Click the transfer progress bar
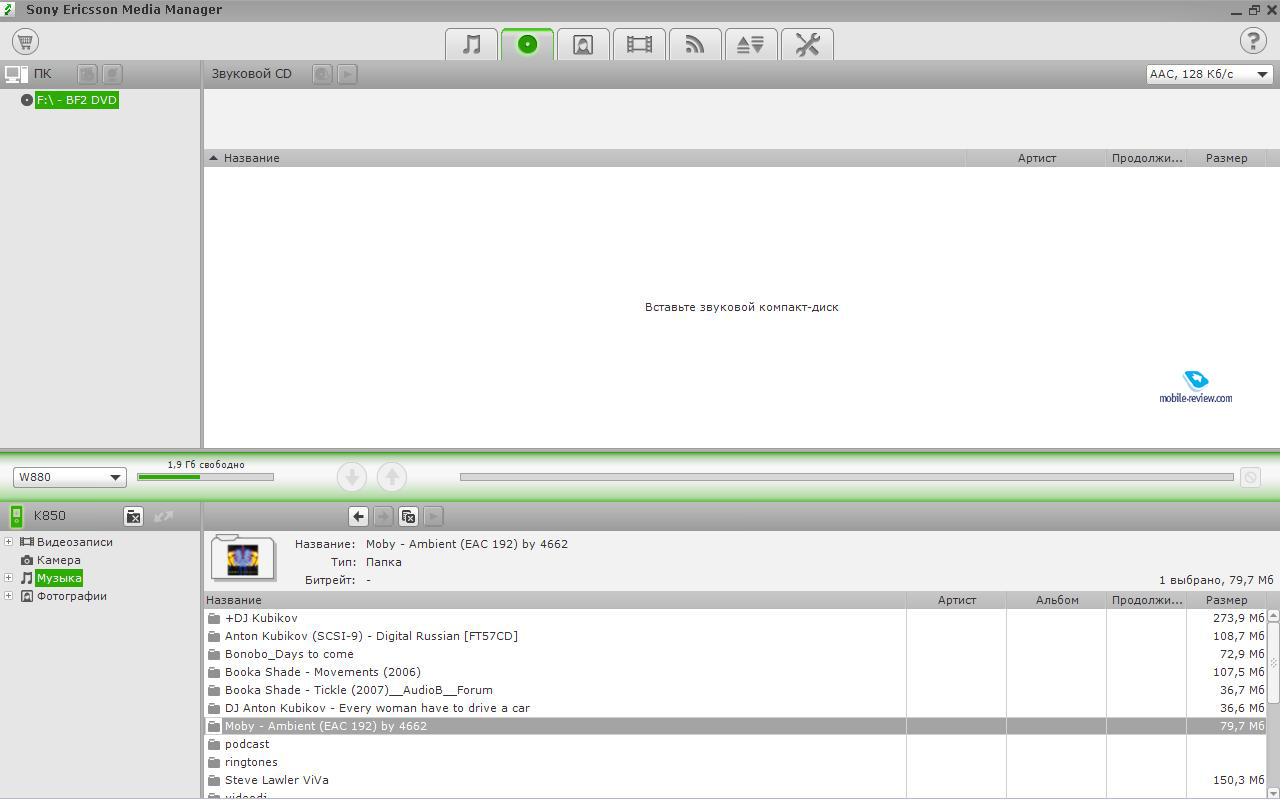 pyautogui.click(x=846, y=477)
